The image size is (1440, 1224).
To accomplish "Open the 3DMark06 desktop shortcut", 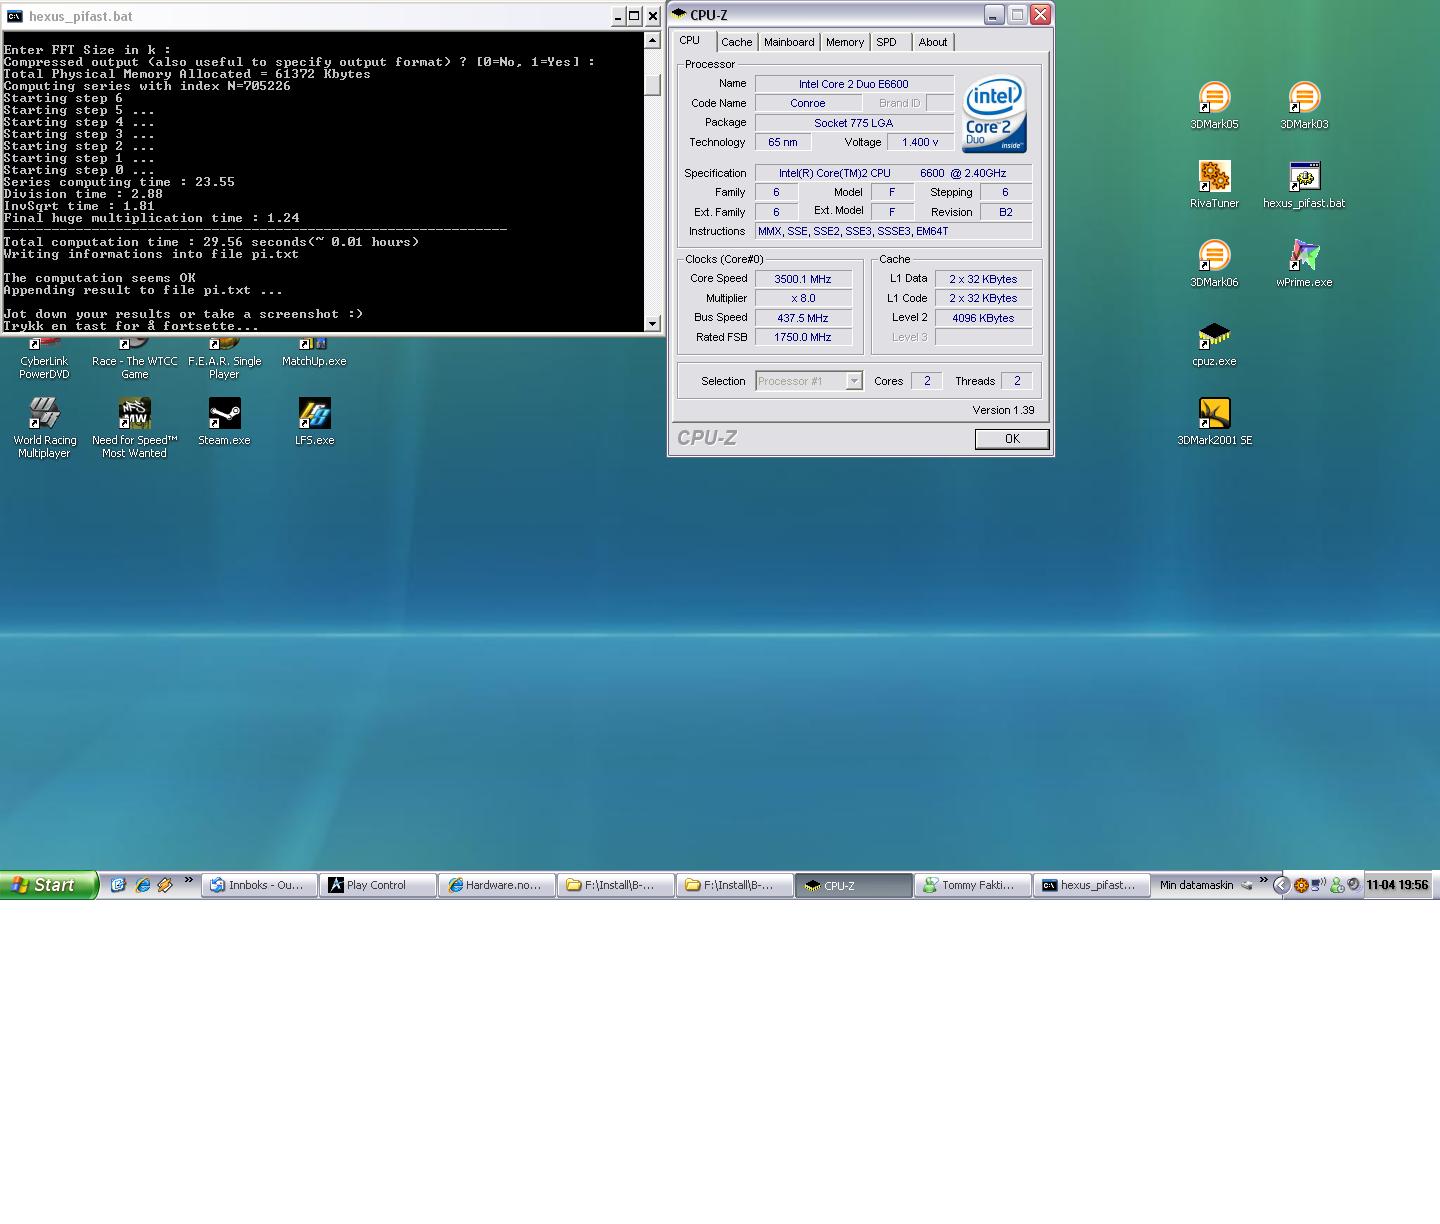I will (x=1214, y=263).
